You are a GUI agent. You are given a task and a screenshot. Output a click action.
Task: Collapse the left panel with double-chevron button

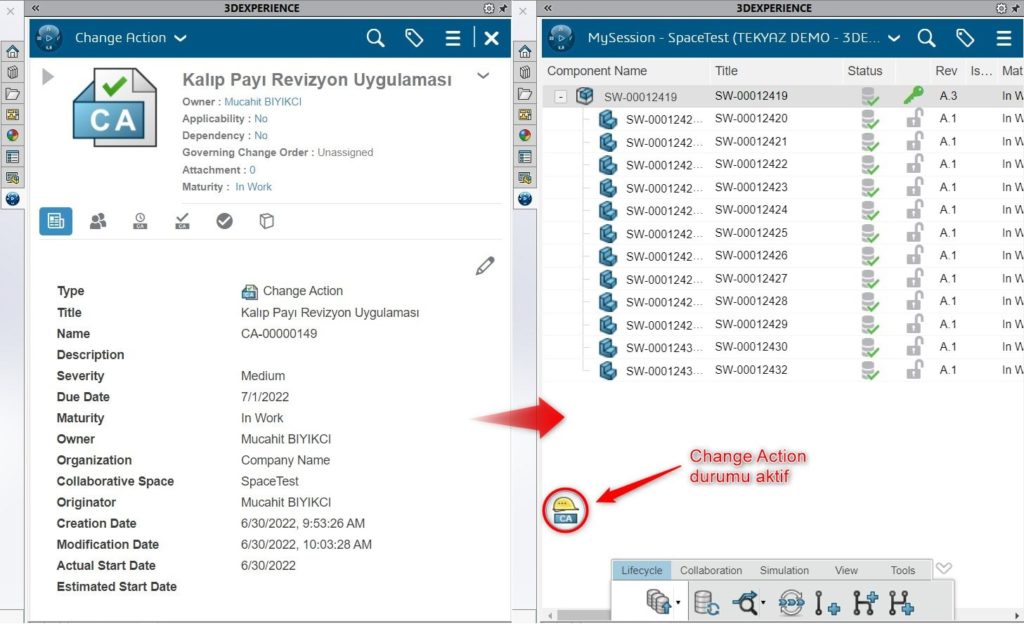coord(36,8)
